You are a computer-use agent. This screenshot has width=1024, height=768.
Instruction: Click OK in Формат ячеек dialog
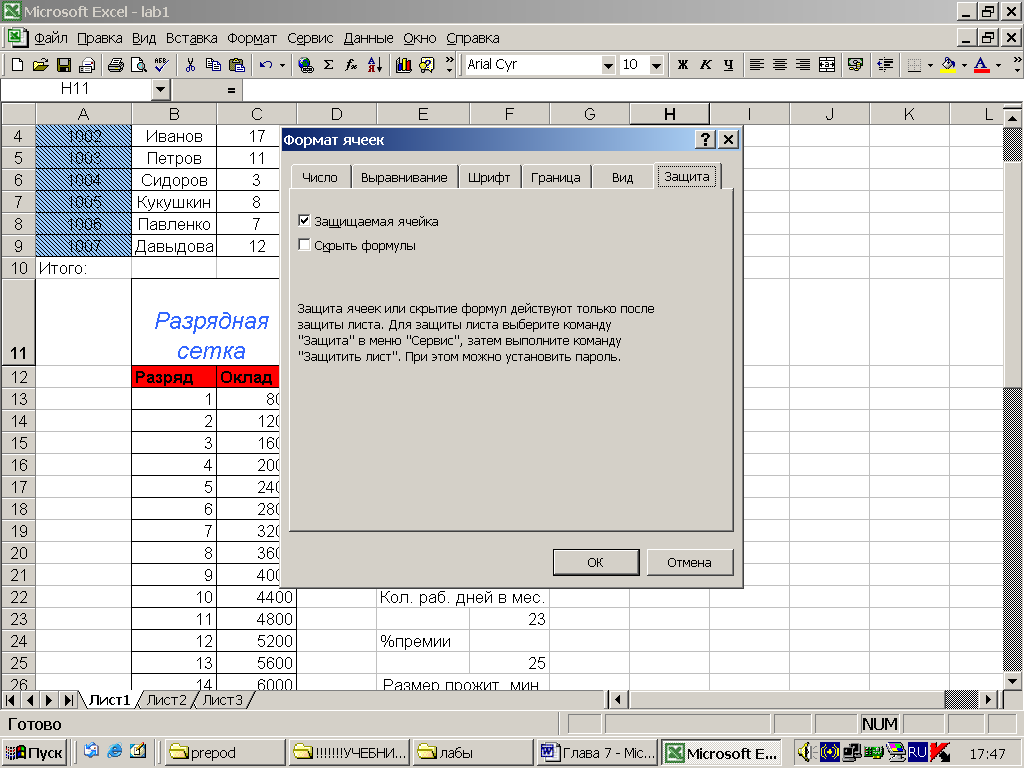pos(596,562)
